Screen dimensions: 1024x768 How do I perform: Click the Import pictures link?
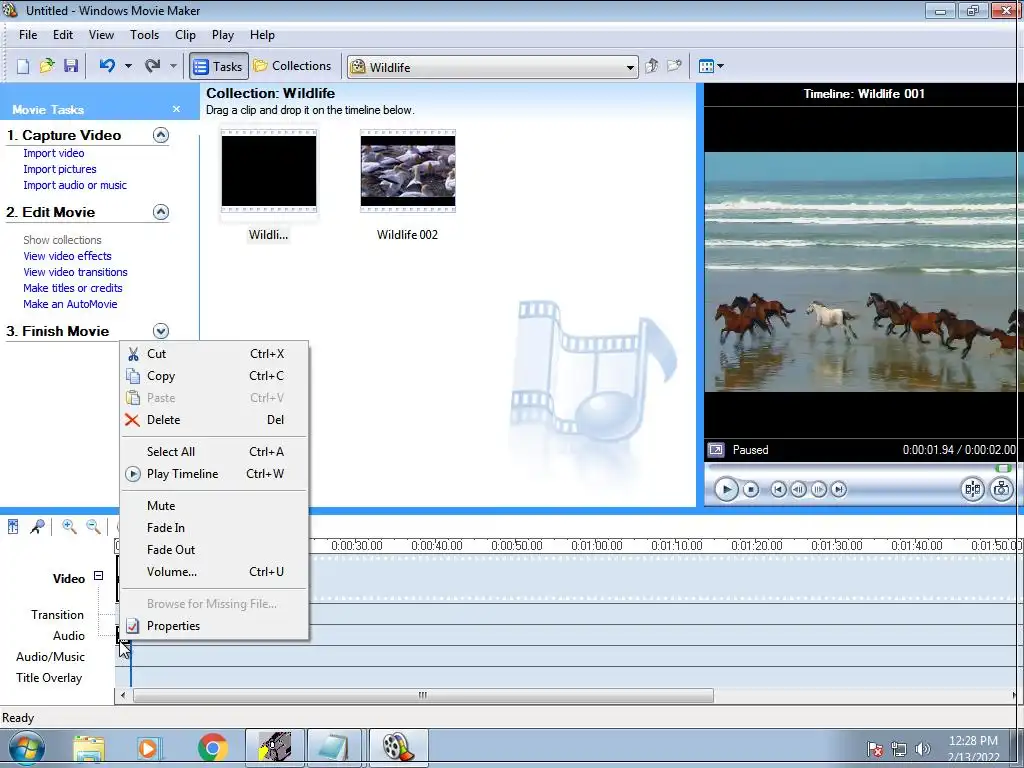tap(59, 169)
